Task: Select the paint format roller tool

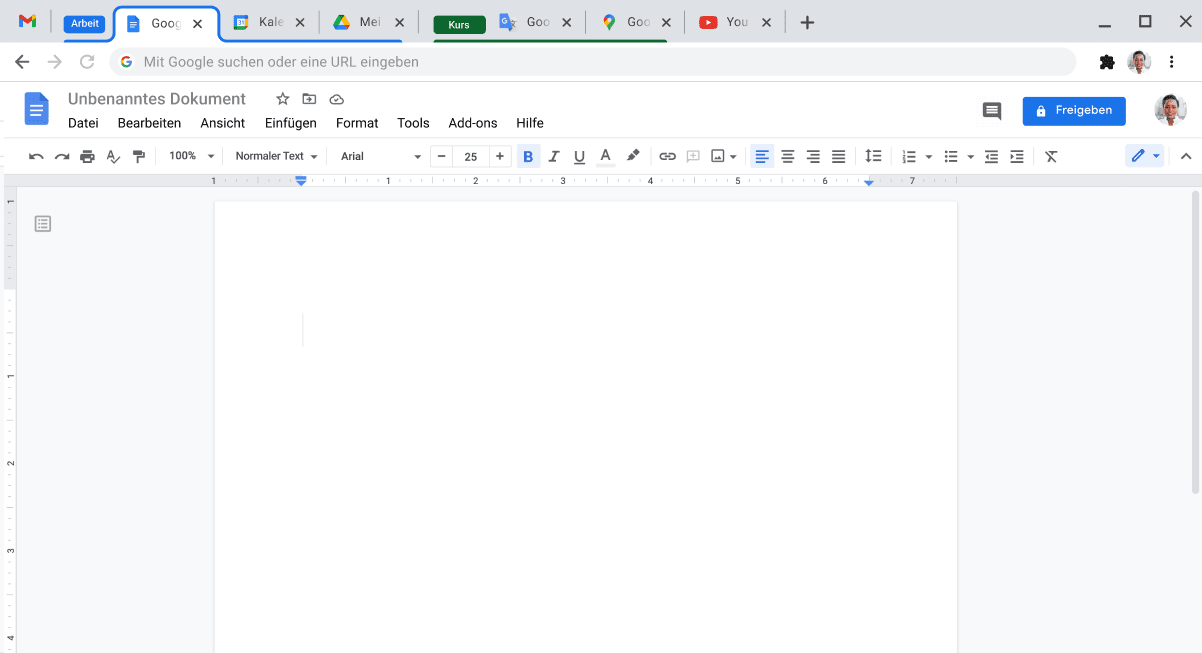Action: pyautogui.click(x=139, y=157)
